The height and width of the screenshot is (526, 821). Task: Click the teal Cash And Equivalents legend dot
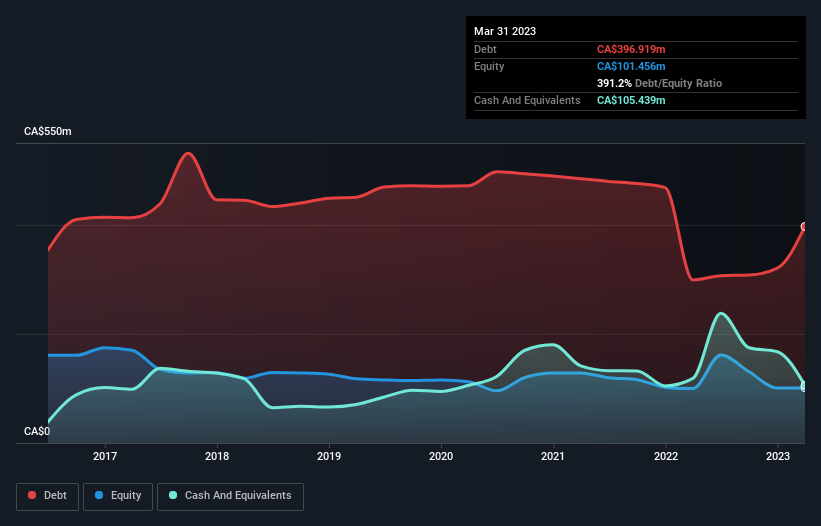pyautogui.click(x=173, y=495)
